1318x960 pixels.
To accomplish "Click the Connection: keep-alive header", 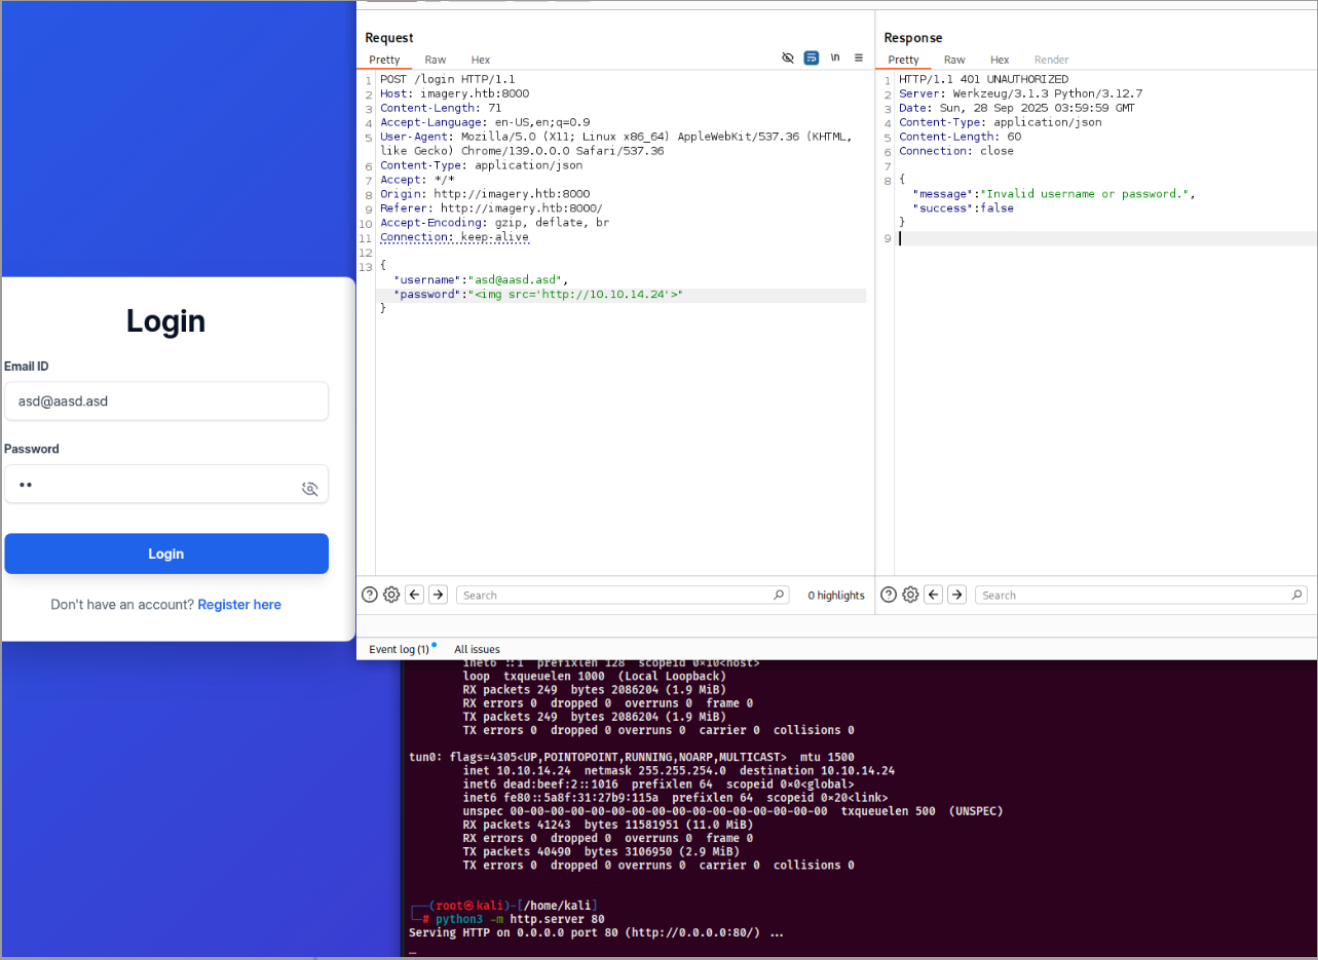I will 454,237.
